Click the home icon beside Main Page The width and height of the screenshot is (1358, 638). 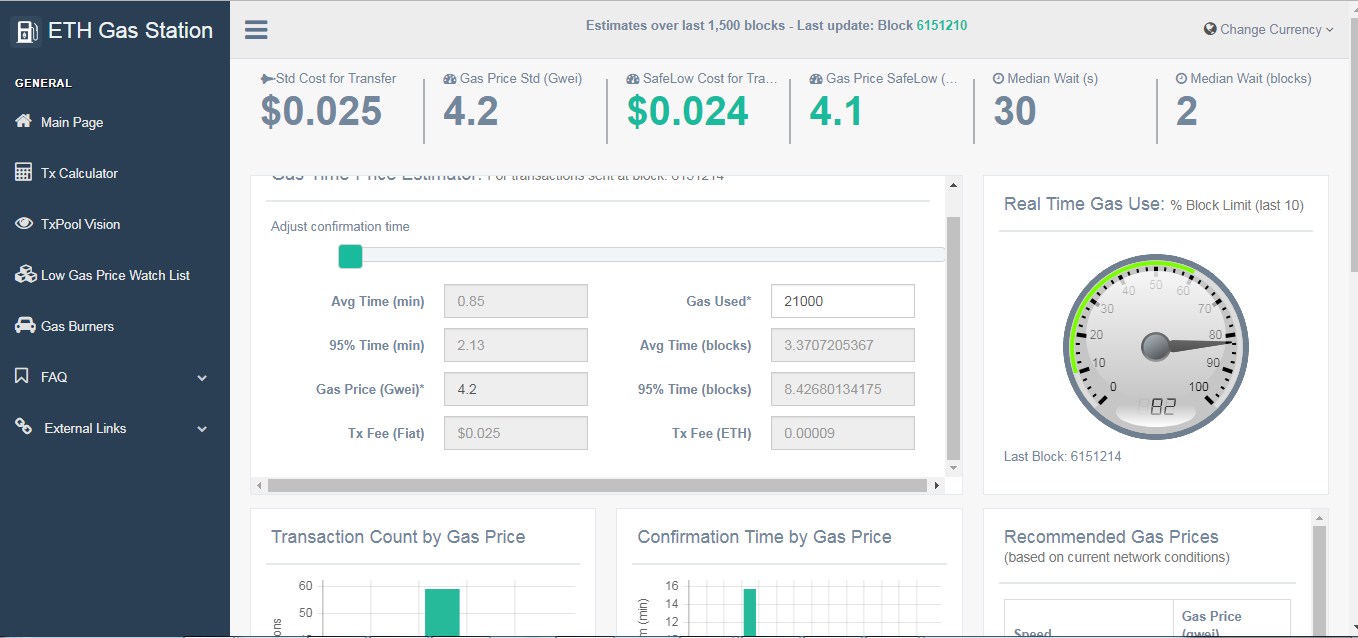tap(23, 121)
